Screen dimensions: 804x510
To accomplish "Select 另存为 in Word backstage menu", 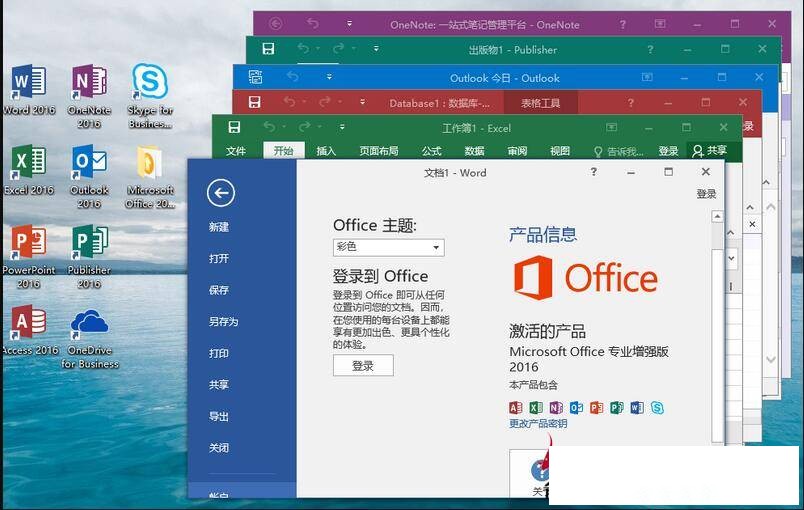I will (x=224, y=321).
